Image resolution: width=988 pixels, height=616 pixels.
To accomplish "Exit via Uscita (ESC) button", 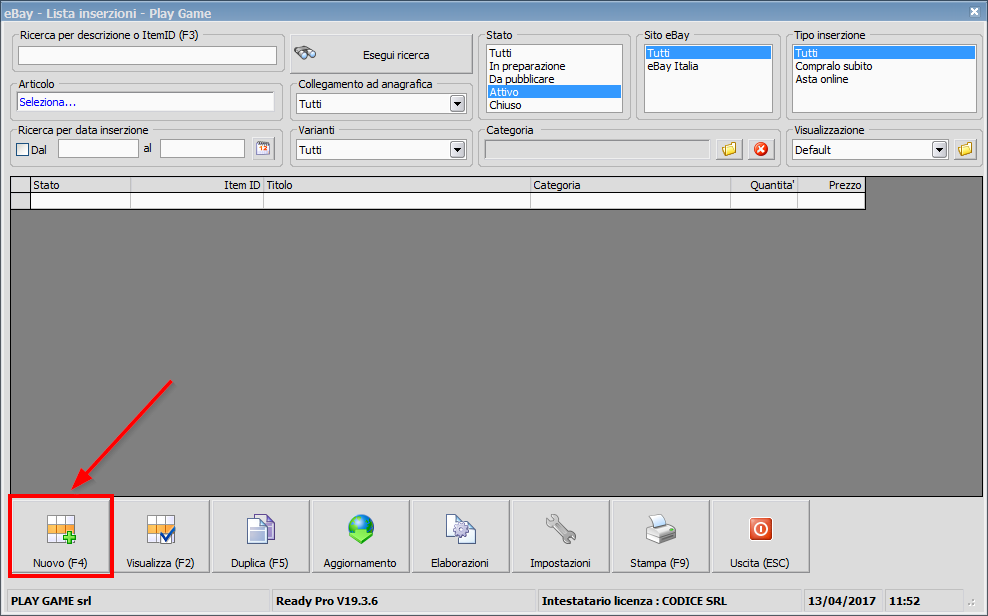I will (x=760, y=536).
